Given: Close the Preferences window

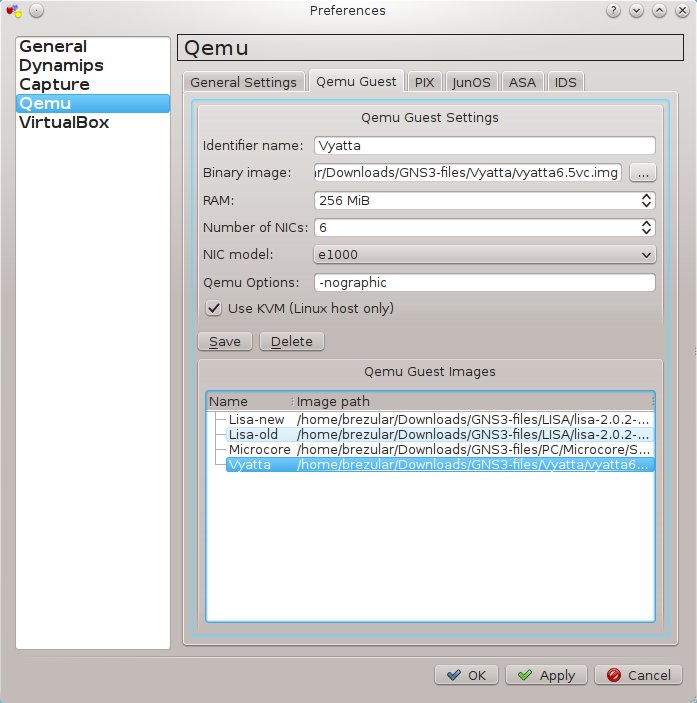Looking at the screenshot, I should (682, 10).
